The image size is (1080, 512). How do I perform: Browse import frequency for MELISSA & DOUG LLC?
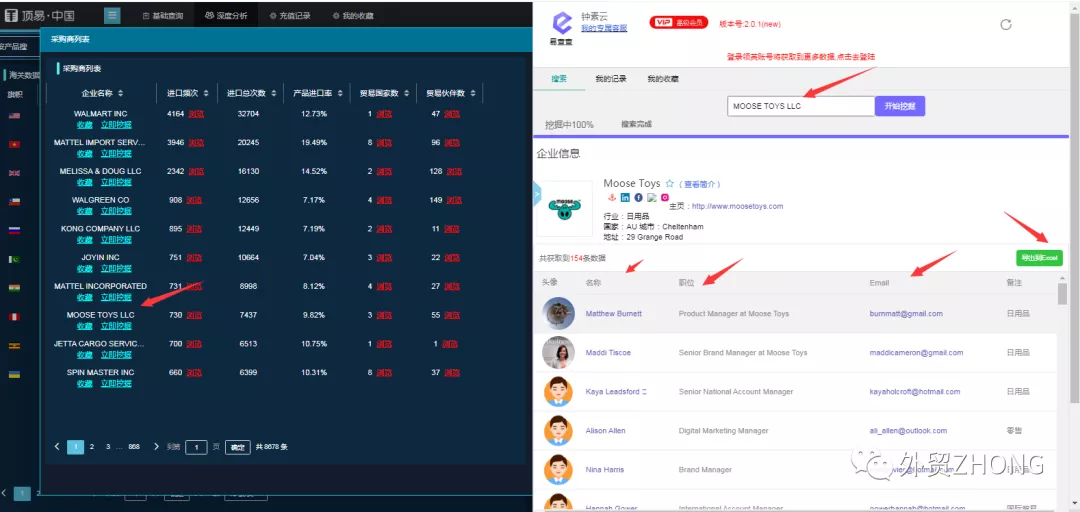(196, 171)
